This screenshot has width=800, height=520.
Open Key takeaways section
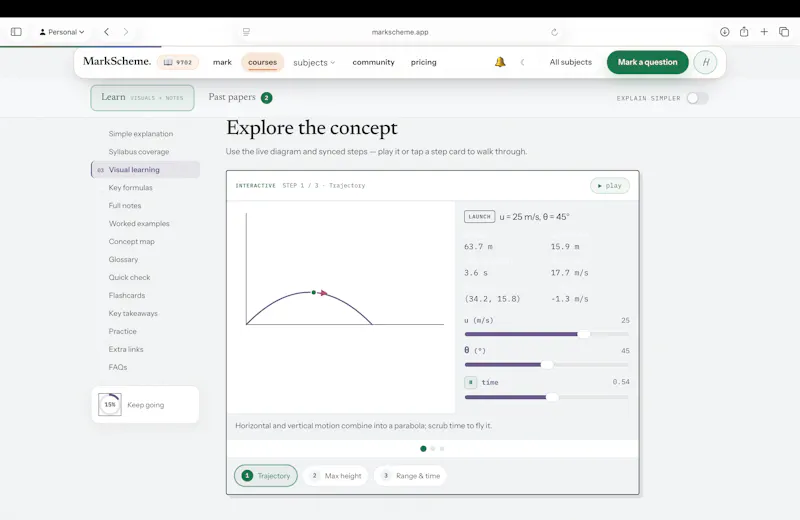(133, 313)
